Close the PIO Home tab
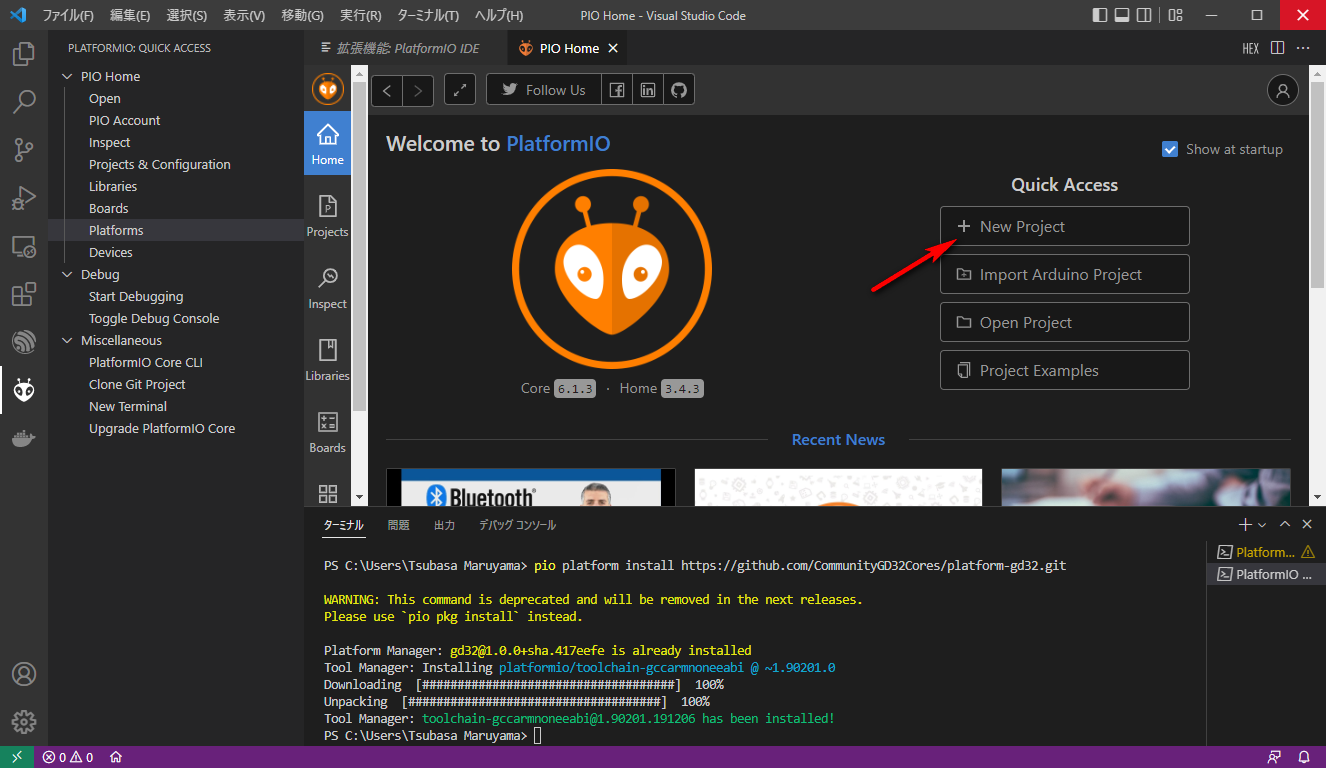 tap(613, 48)
